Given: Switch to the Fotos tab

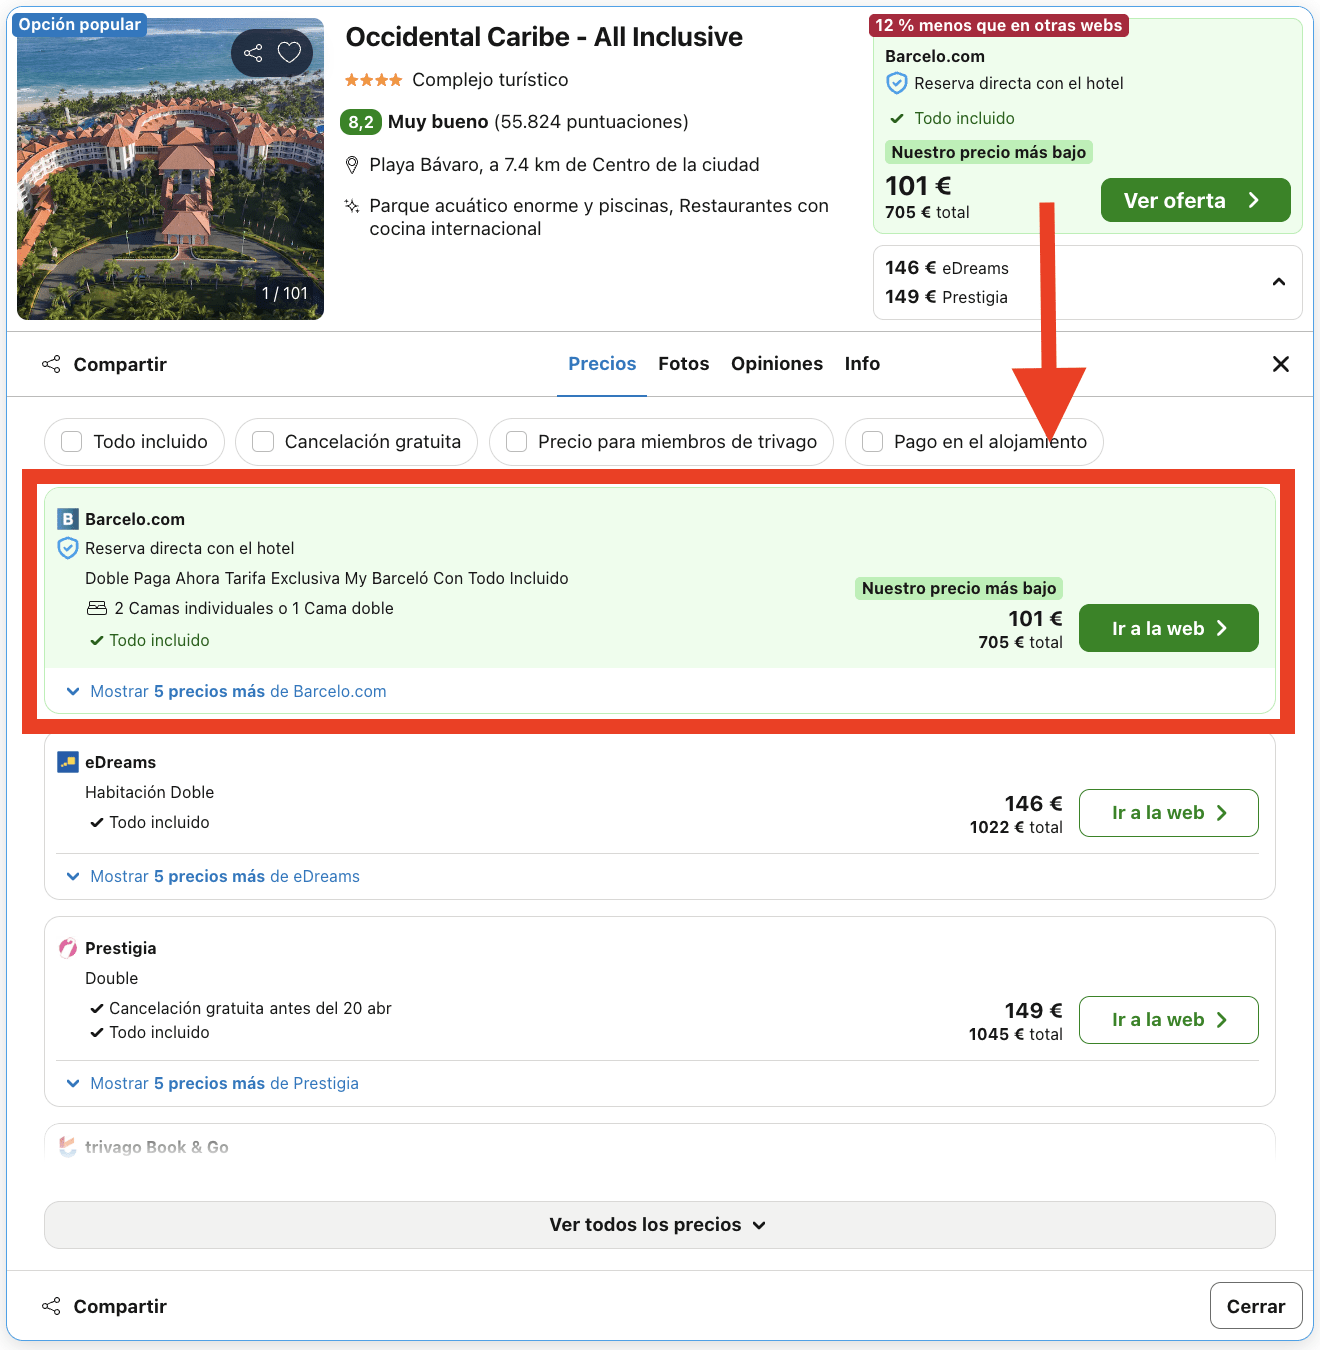Looking at the screenshot, I should click(683, 364).
